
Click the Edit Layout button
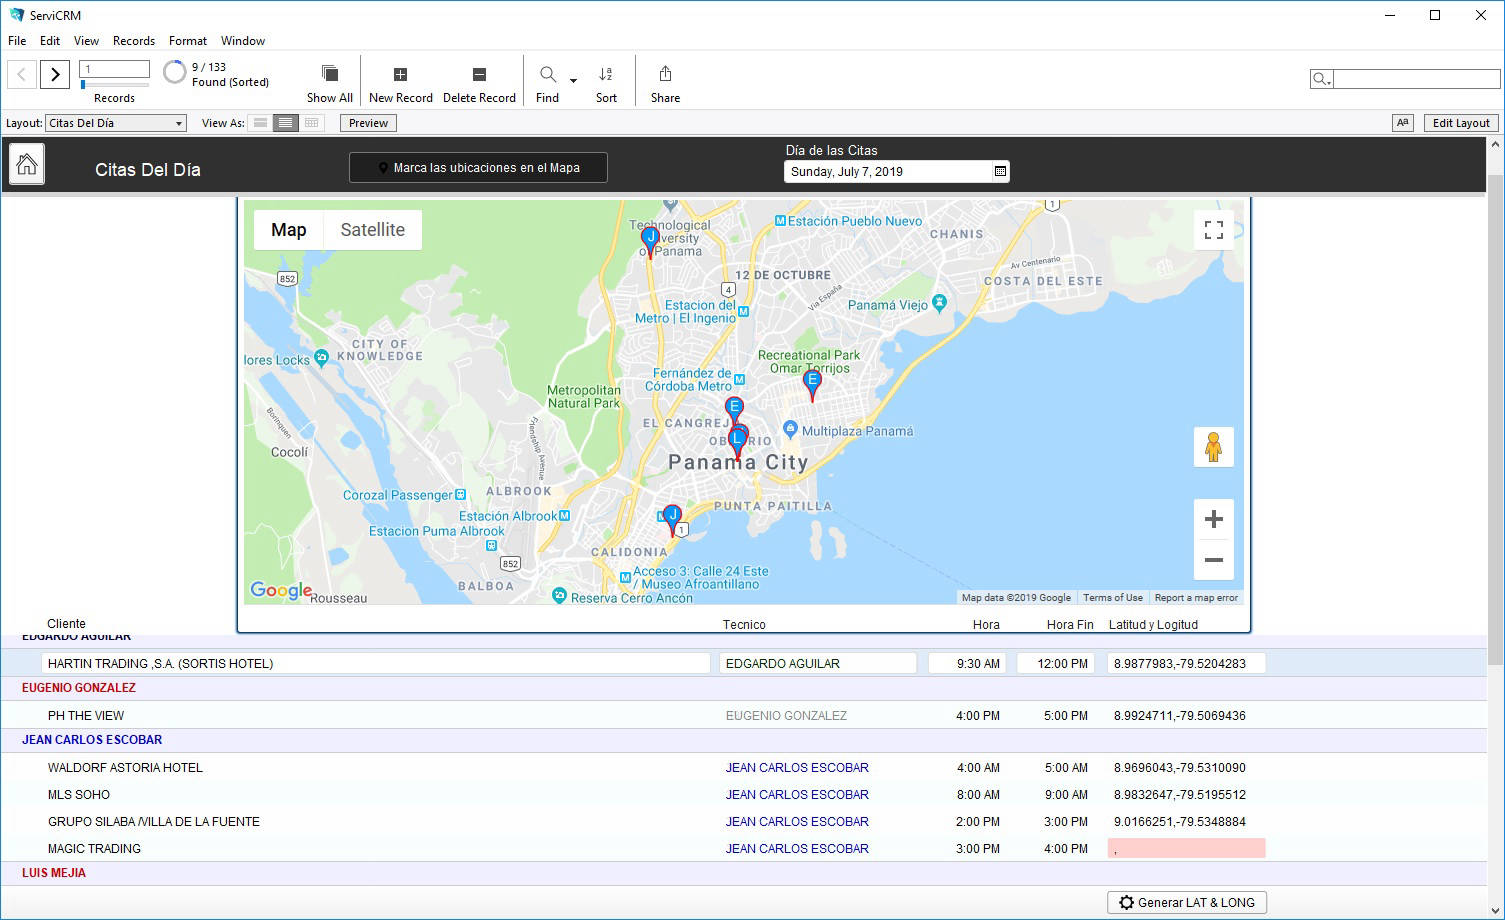tap(1461, 123)
